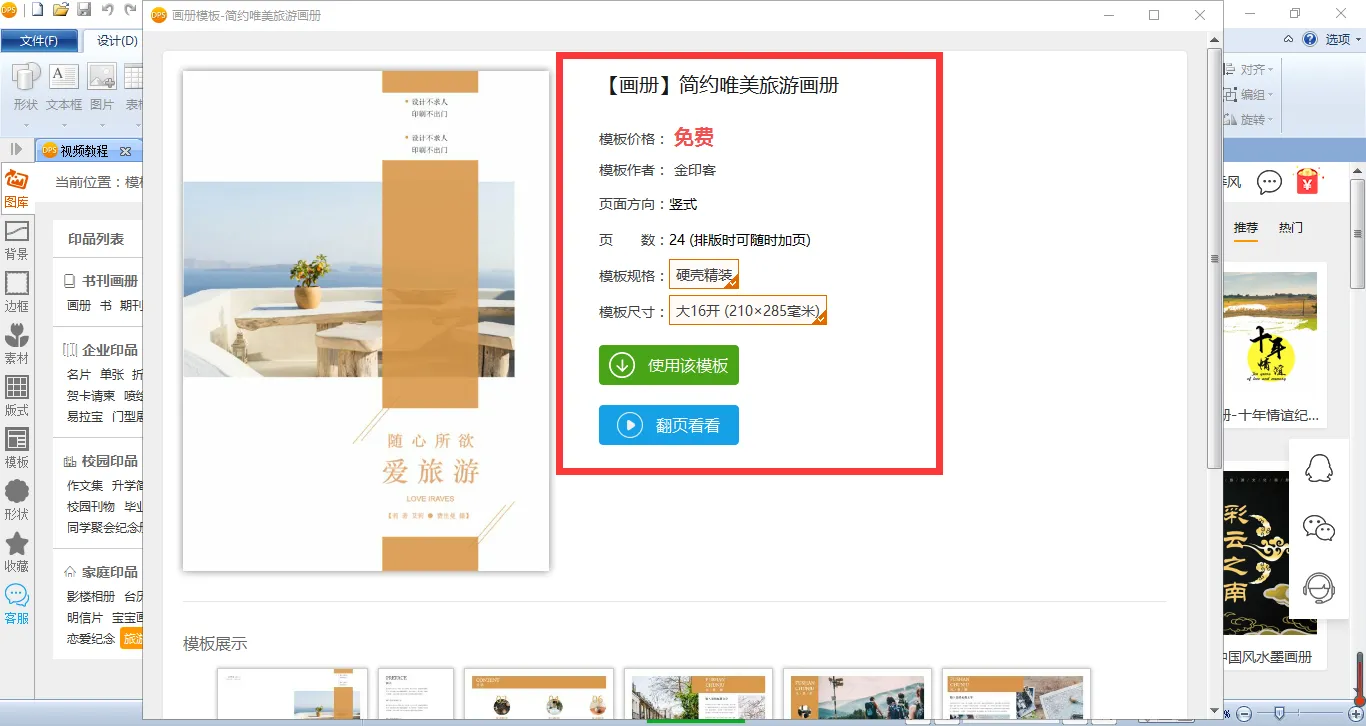Image resolution: width=1366 pixels, height=726 pixels.
Task: Click the zoom slider handle in status bar
Action: pyautogui.click(x=1279, y=713)
